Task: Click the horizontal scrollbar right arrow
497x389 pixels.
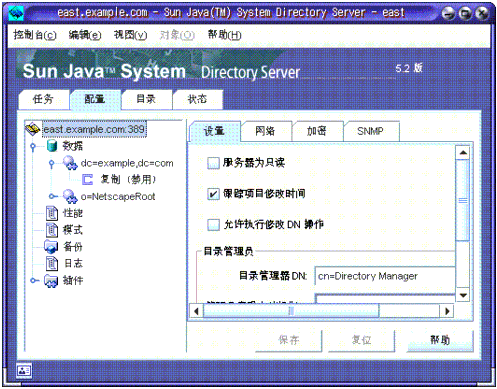Action: [447, 311]
